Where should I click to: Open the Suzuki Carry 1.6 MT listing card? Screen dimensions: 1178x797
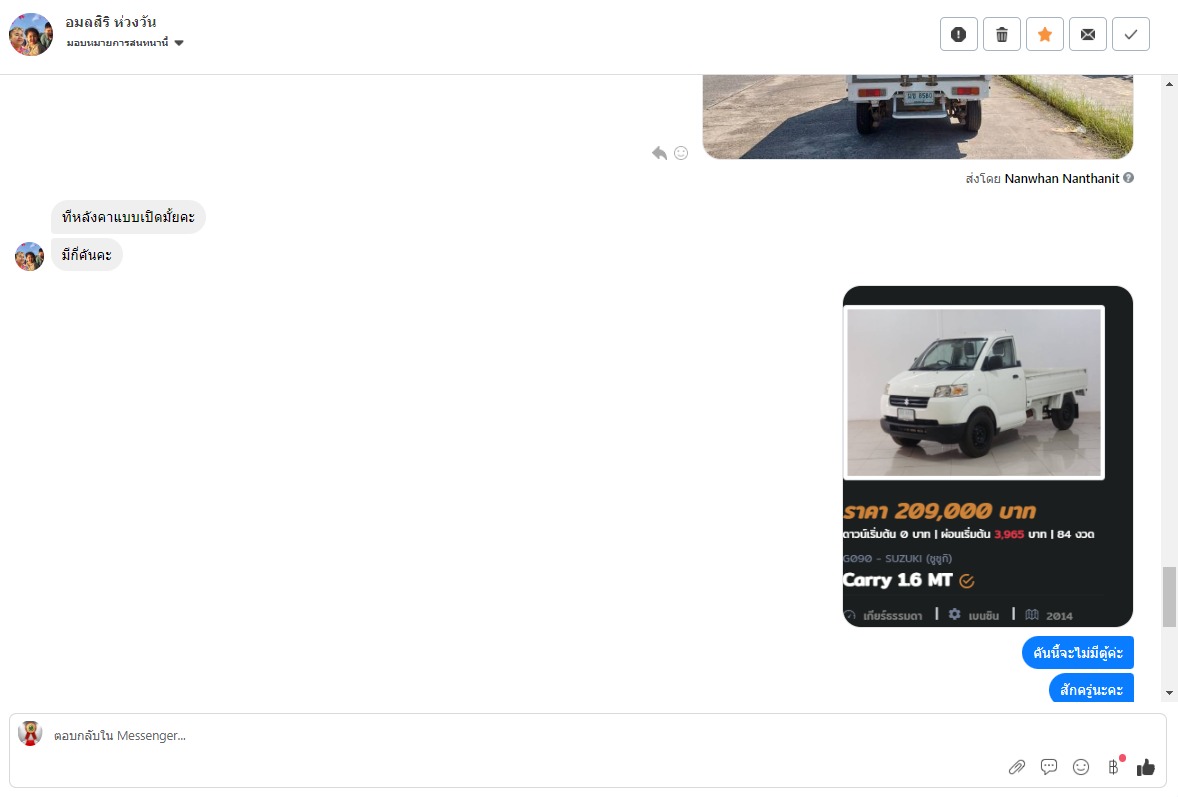tap(987, 456)
